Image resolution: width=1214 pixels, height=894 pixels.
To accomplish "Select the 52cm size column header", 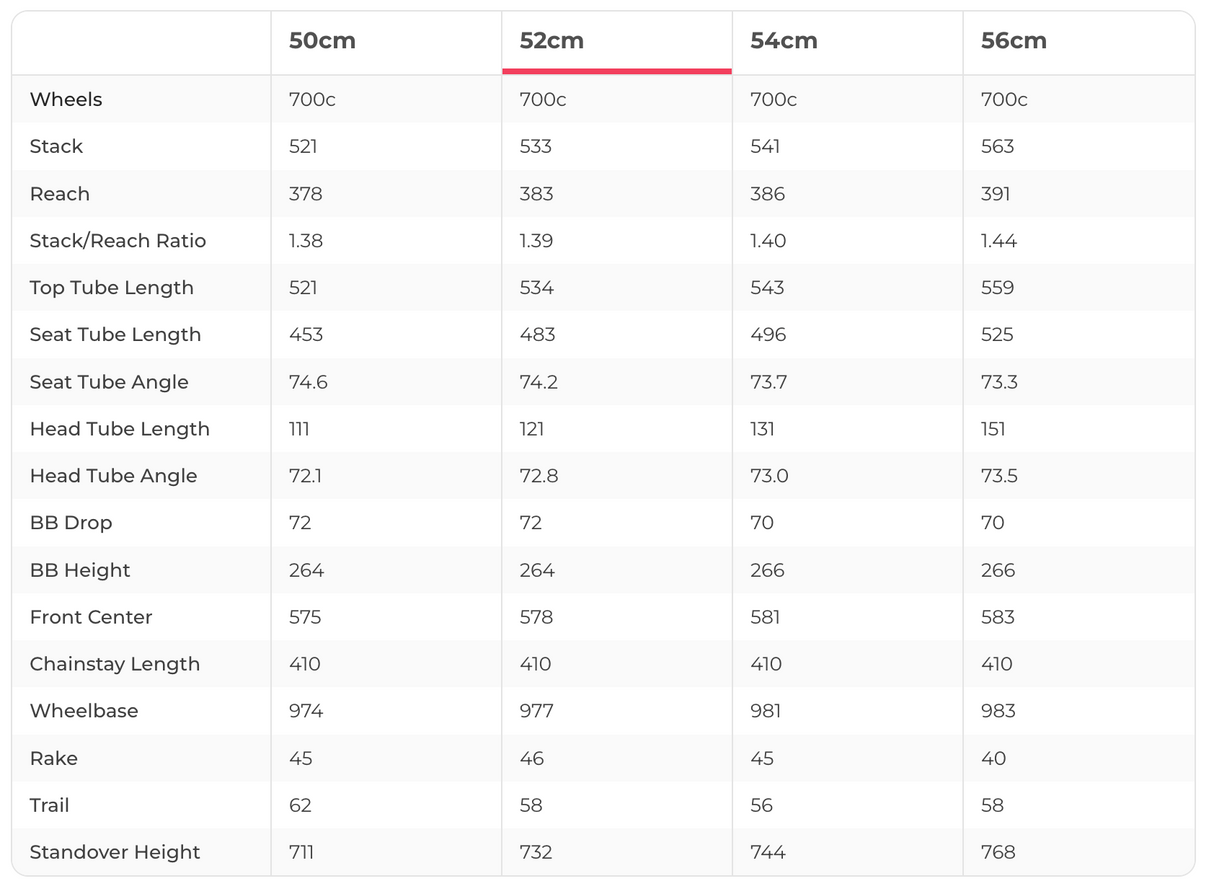I will [x=551, y=41].
